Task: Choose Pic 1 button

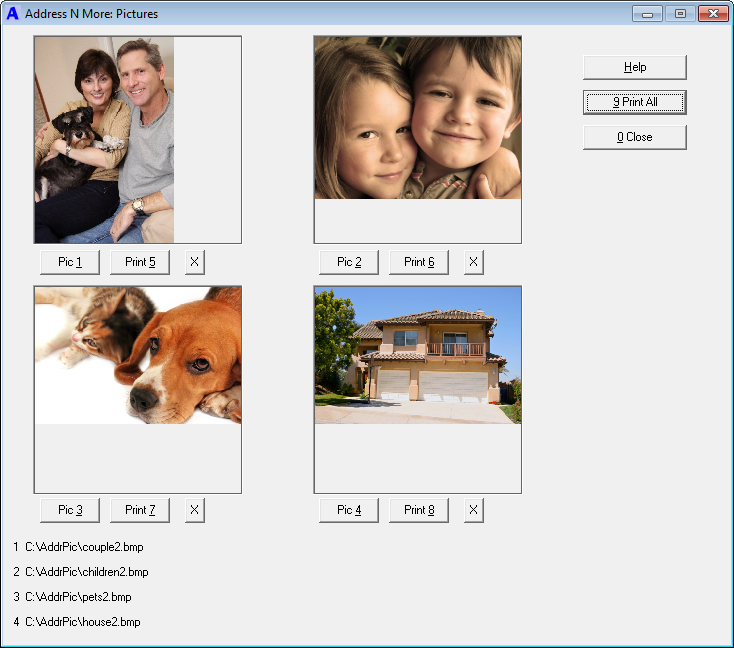Action: click(70, 262)
